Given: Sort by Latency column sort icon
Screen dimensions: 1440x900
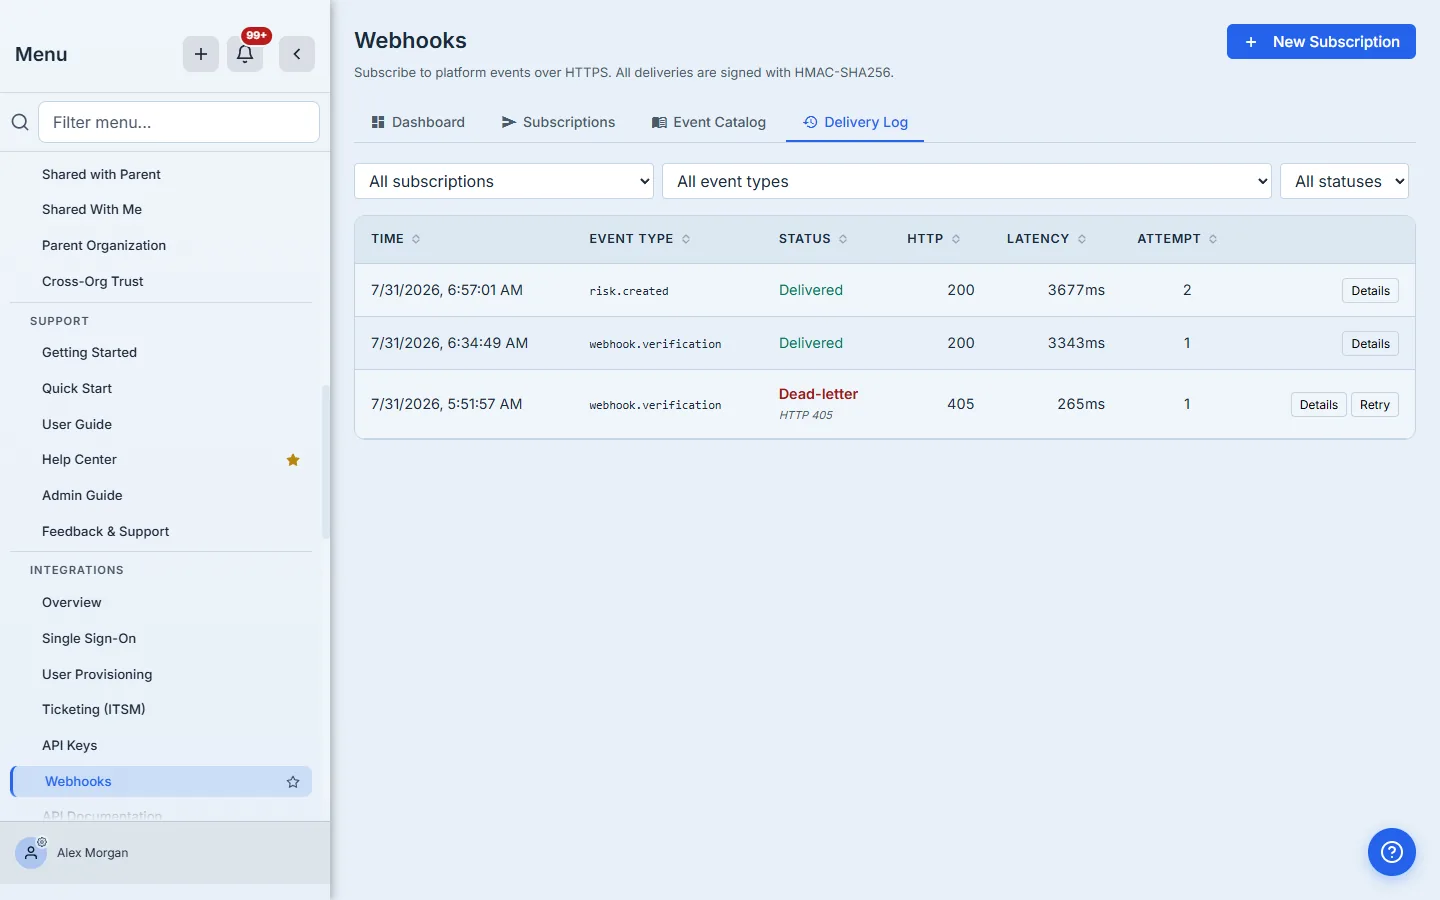Looking at the screenshot, I should pos(1082,239).
